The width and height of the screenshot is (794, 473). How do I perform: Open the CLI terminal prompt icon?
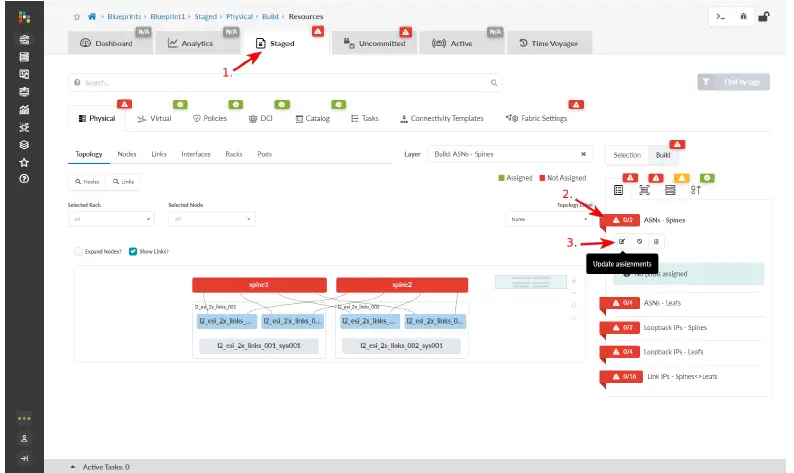[720, 17]
